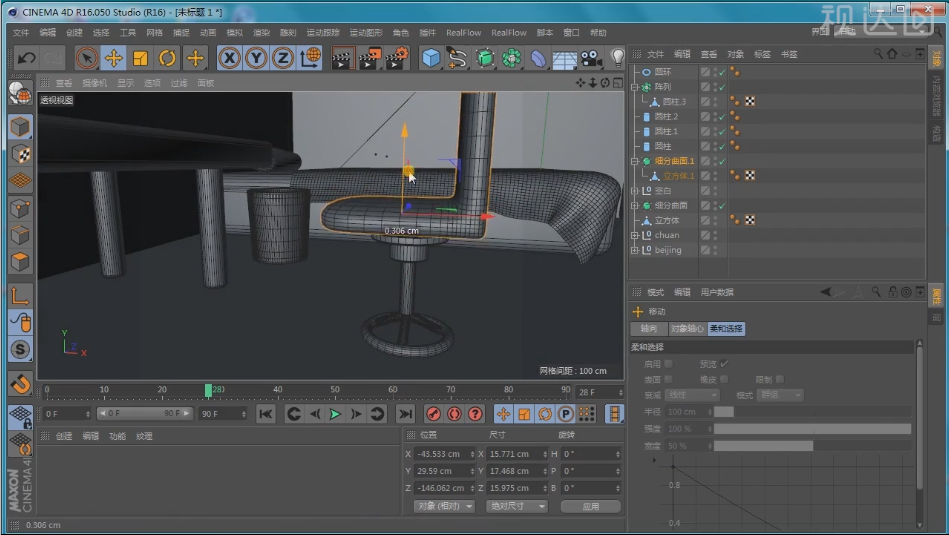Open the 模式 mode dropdown in attributes

pos(780,395)
